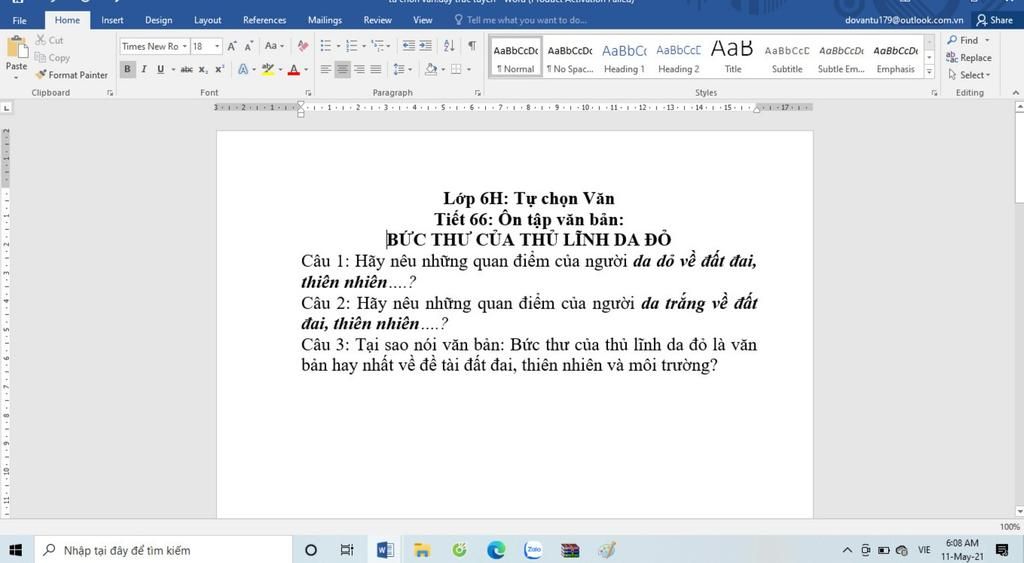Justify paragraph text

[376, 69]
